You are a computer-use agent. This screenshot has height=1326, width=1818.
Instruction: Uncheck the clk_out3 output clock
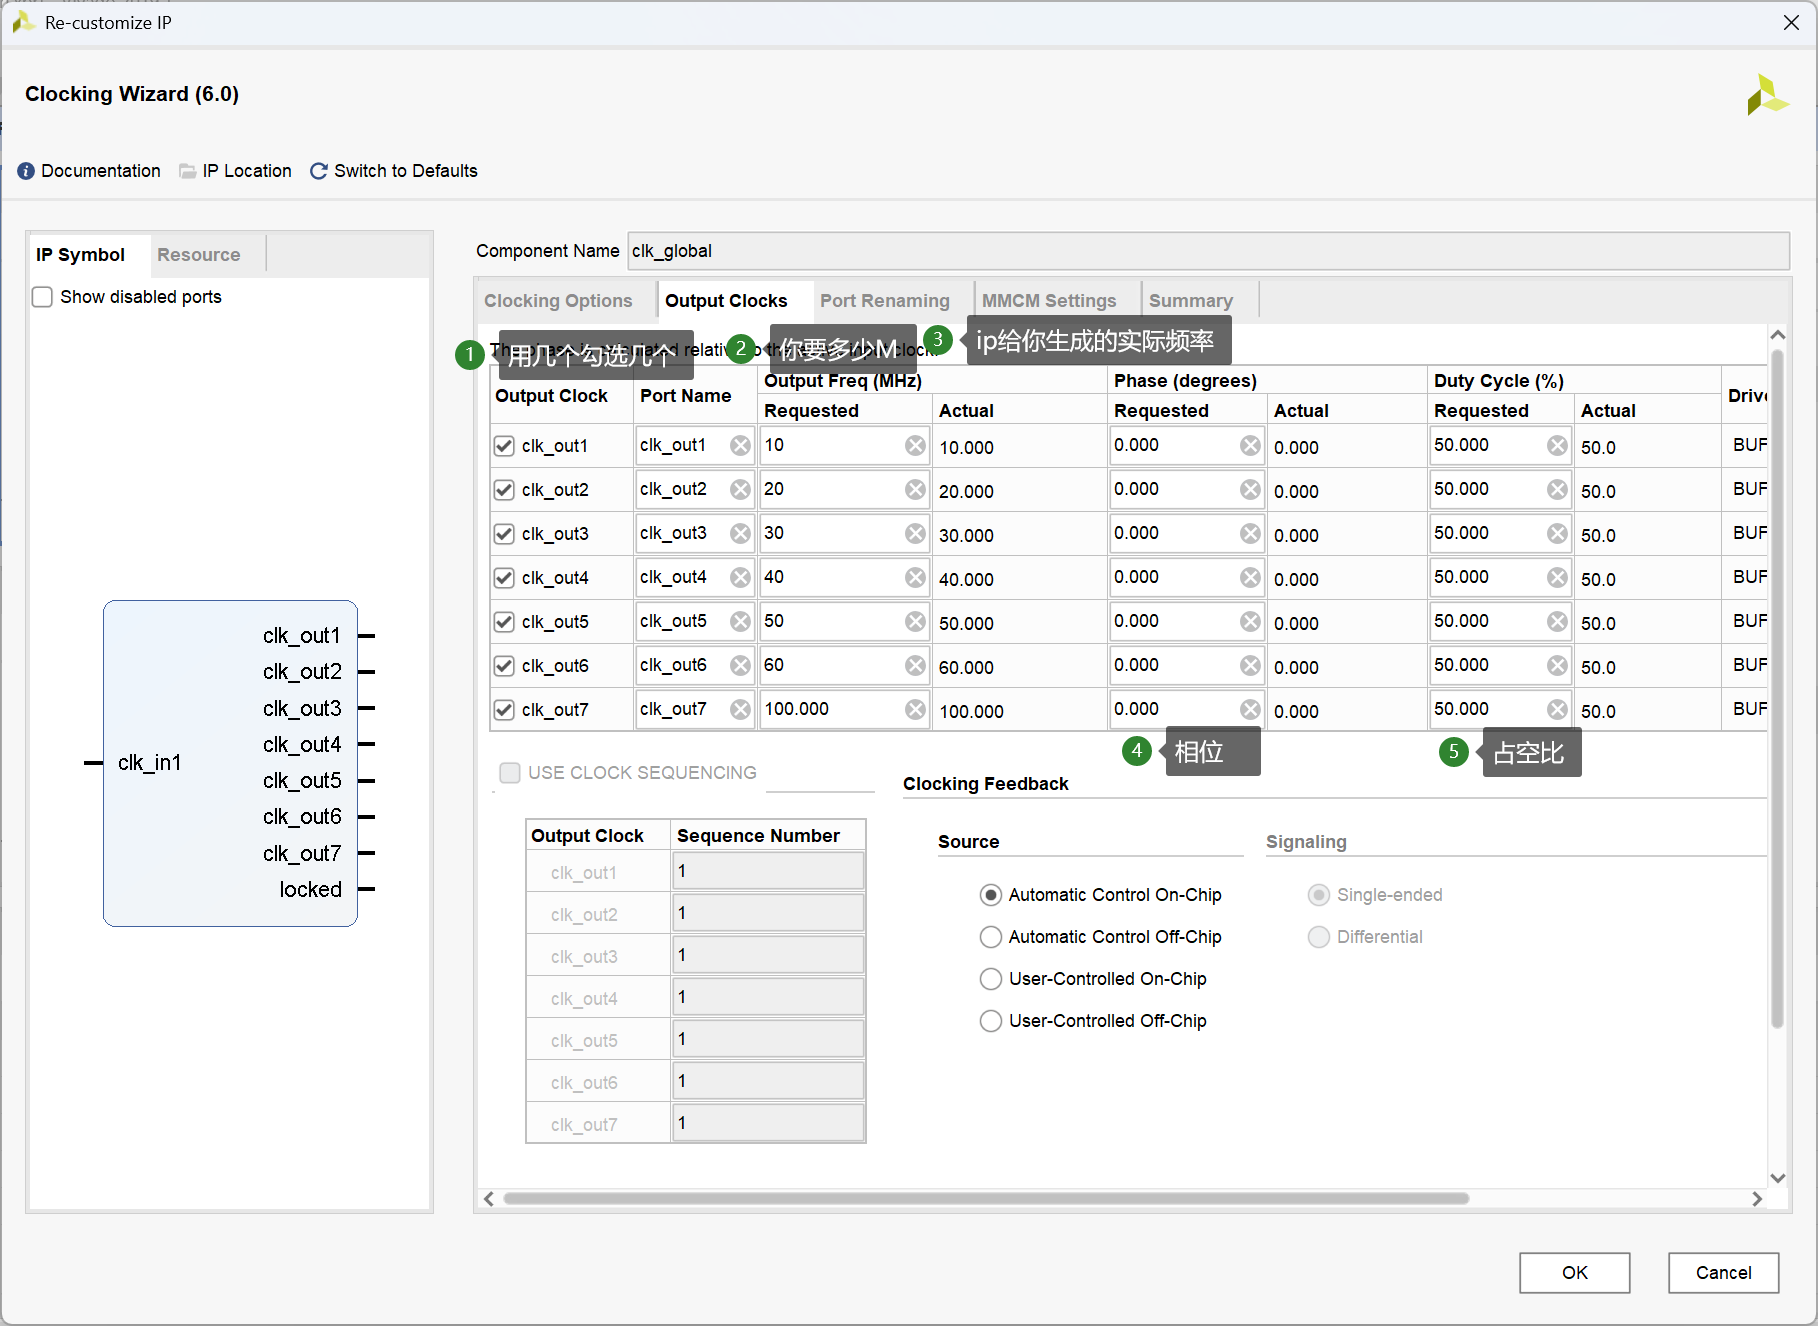(504, 534)
